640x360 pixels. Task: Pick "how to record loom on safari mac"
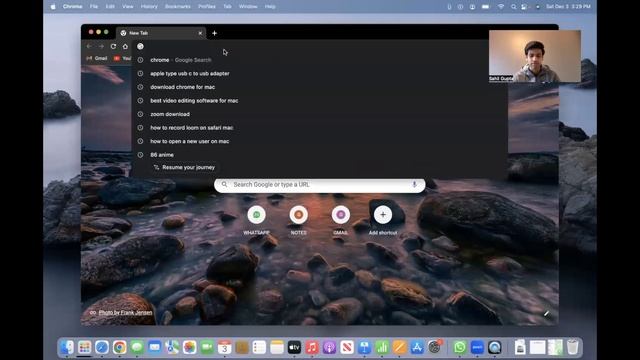(319, 128)
